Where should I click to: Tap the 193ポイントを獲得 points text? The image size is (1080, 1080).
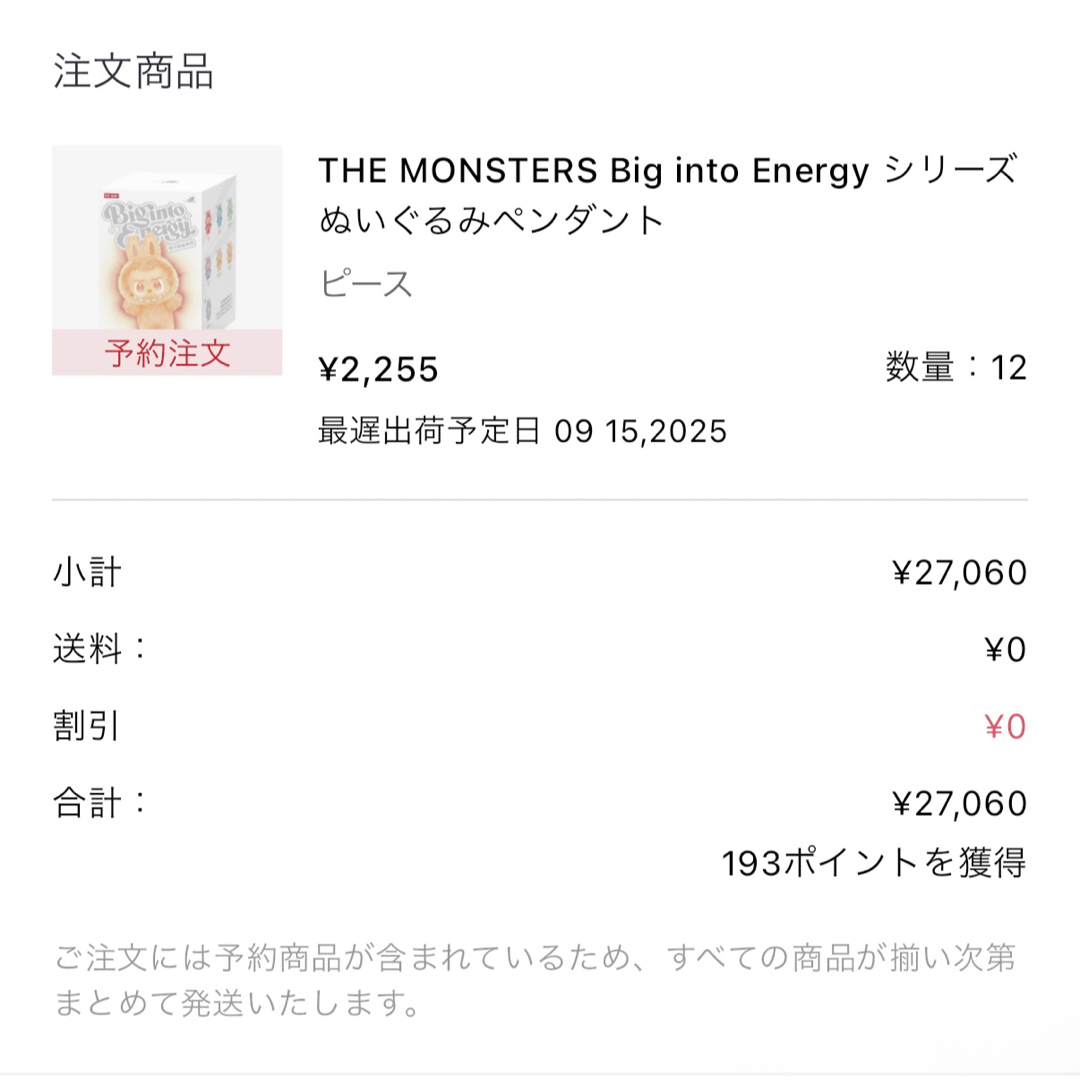pos(874,862)
